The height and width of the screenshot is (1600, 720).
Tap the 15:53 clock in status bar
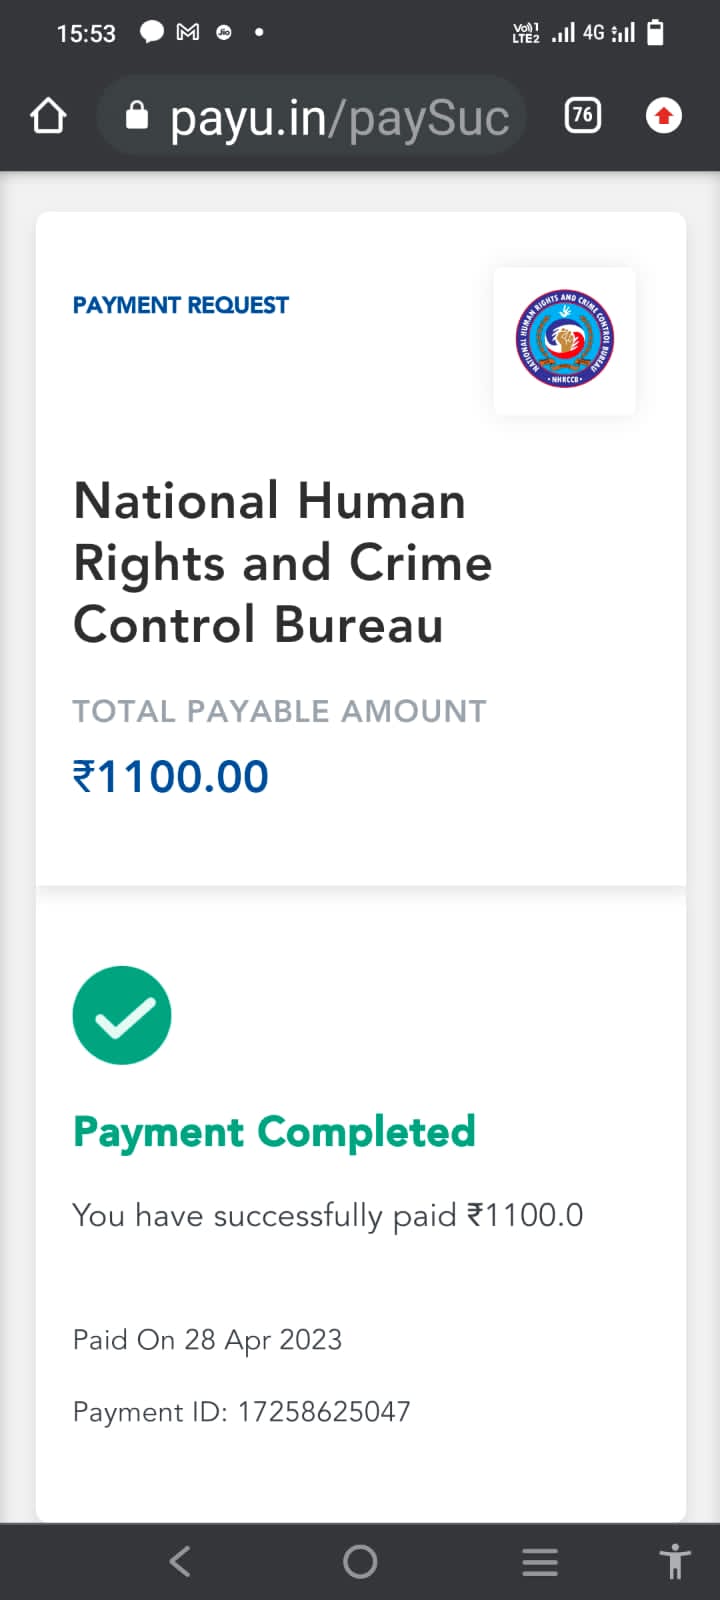point(86,33)
